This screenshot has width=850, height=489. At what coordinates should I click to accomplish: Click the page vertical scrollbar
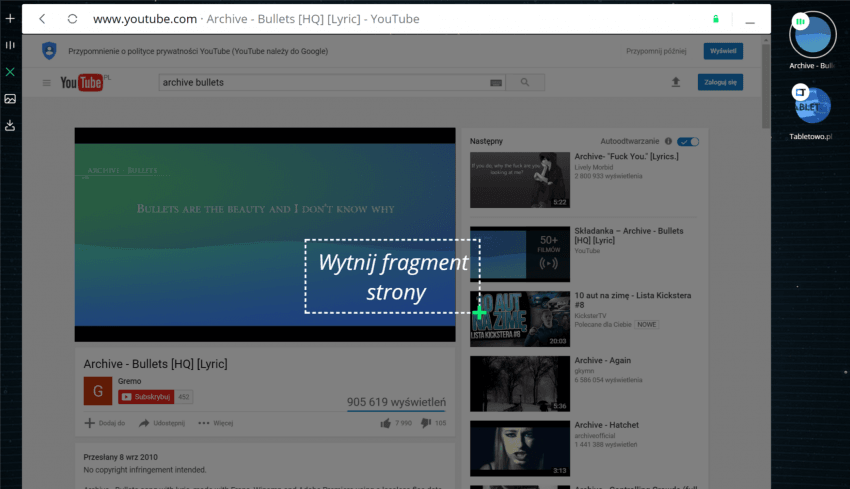click(765, 87)
